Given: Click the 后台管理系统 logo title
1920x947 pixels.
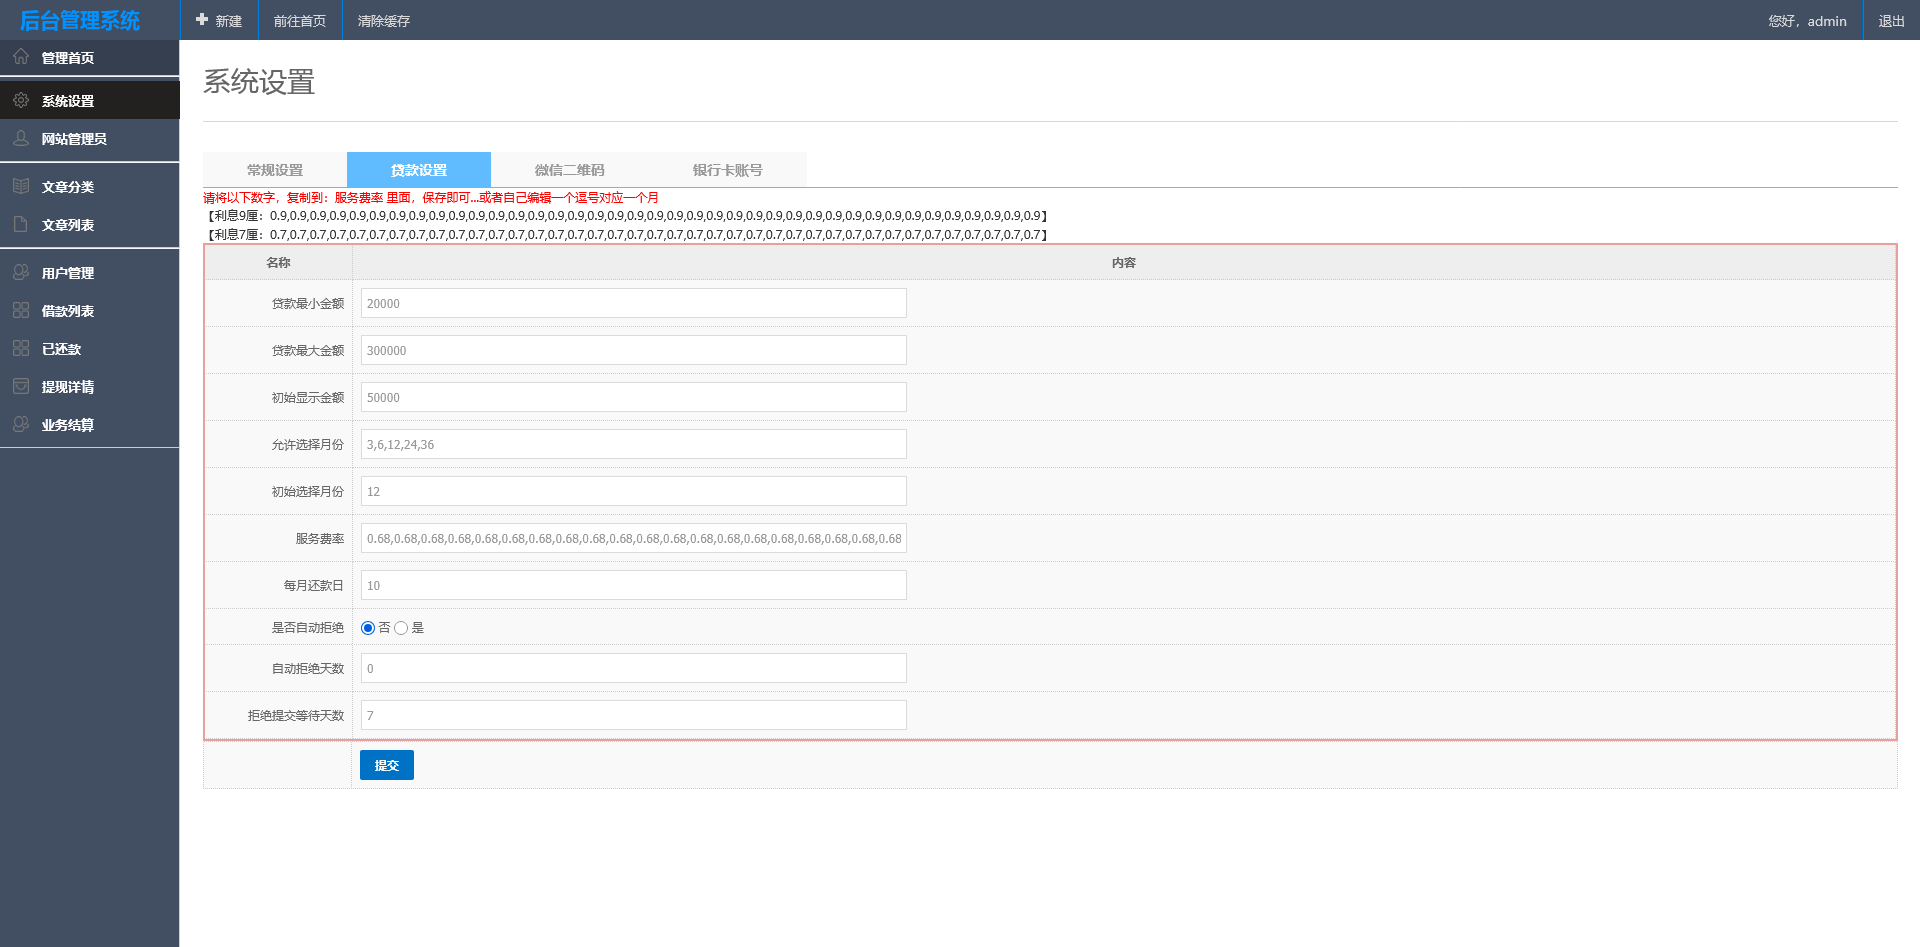Looking at the screenshot, I should click(x=80, y=20).
